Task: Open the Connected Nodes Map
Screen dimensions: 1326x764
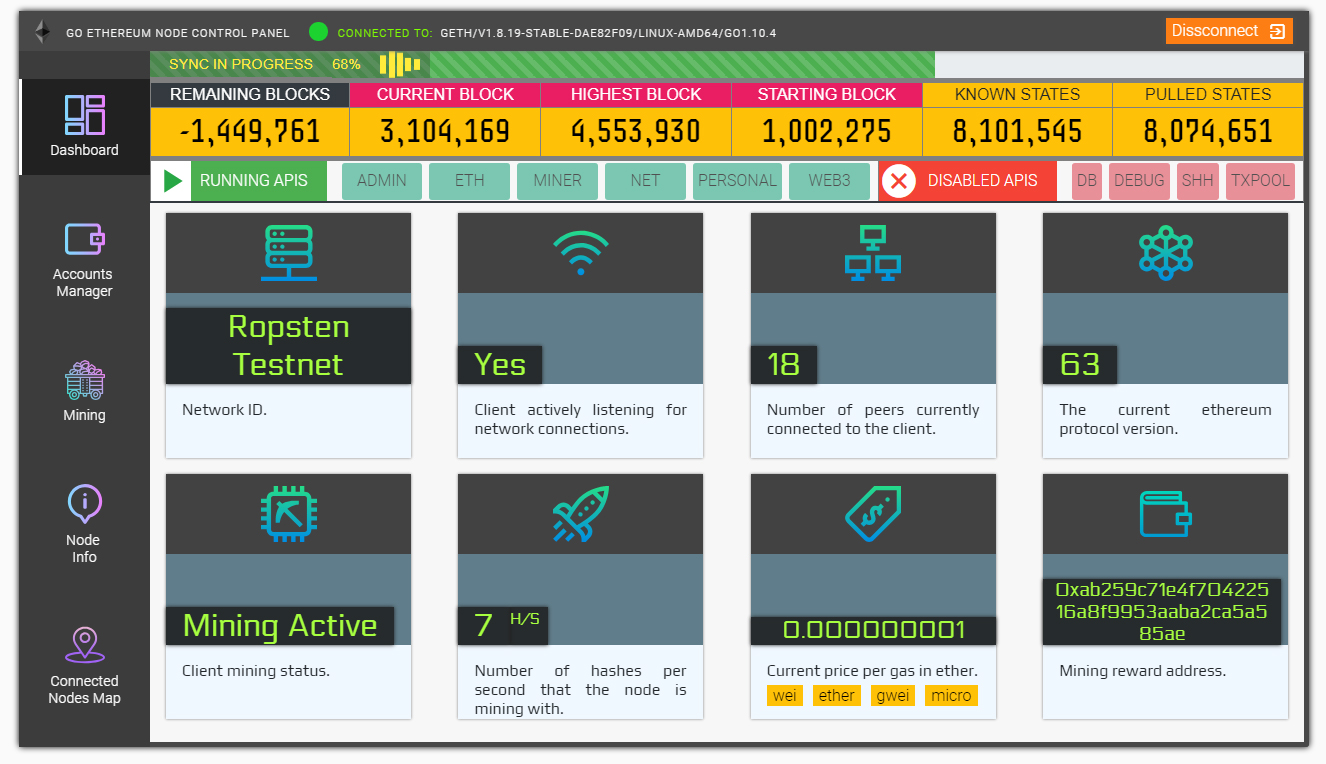Action: click(x=84, y=666)
